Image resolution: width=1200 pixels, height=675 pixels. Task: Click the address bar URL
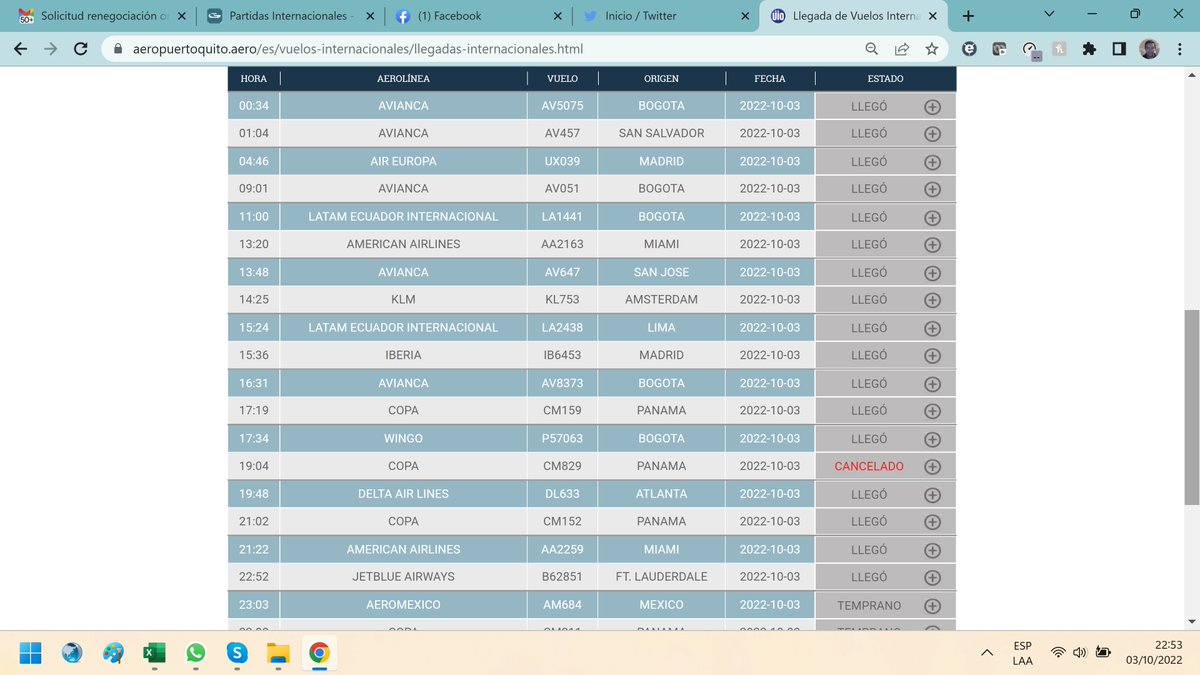tap(357, 49)
